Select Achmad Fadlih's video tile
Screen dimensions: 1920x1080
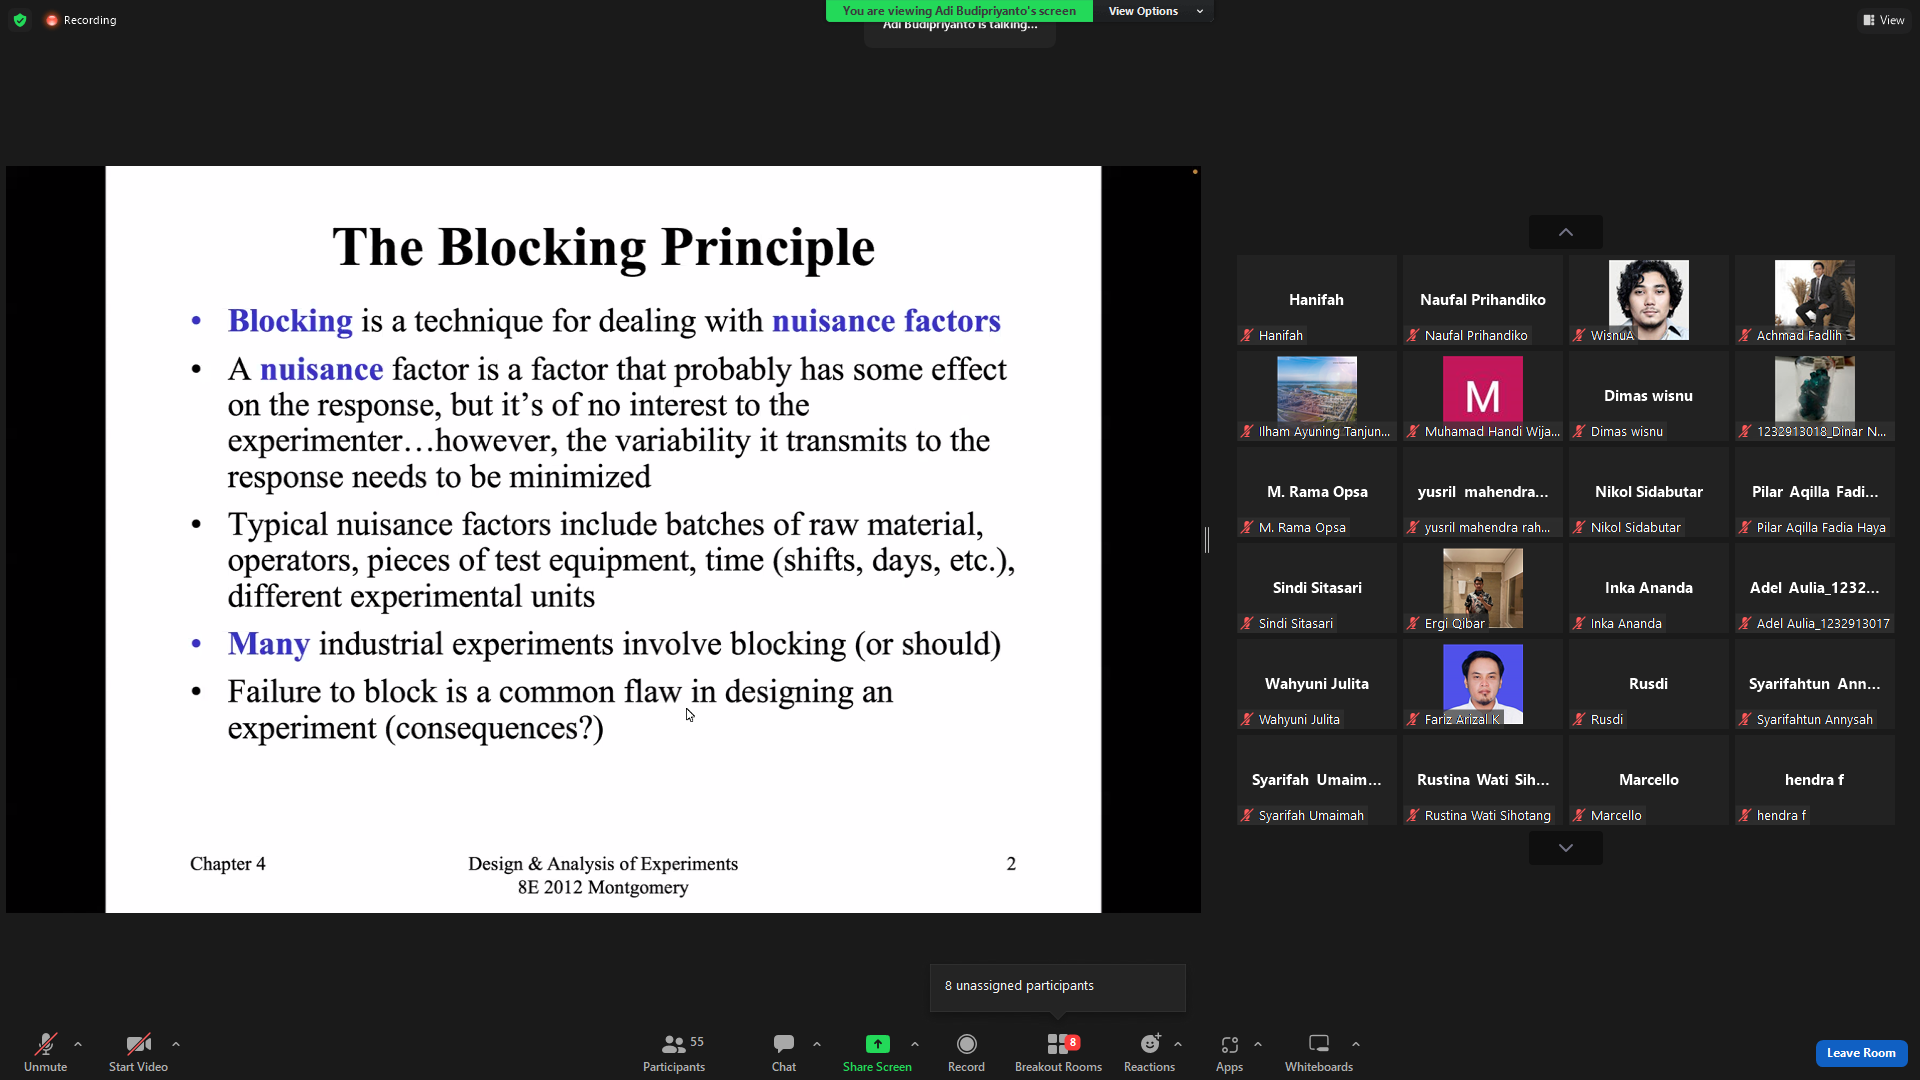tap(1815, 300)
